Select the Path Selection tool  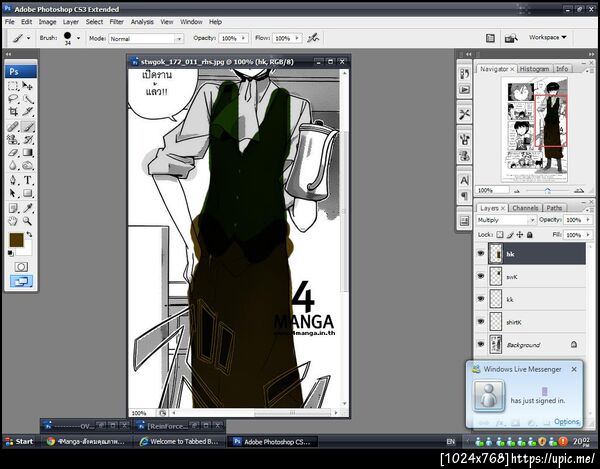(x=13, y=193)
